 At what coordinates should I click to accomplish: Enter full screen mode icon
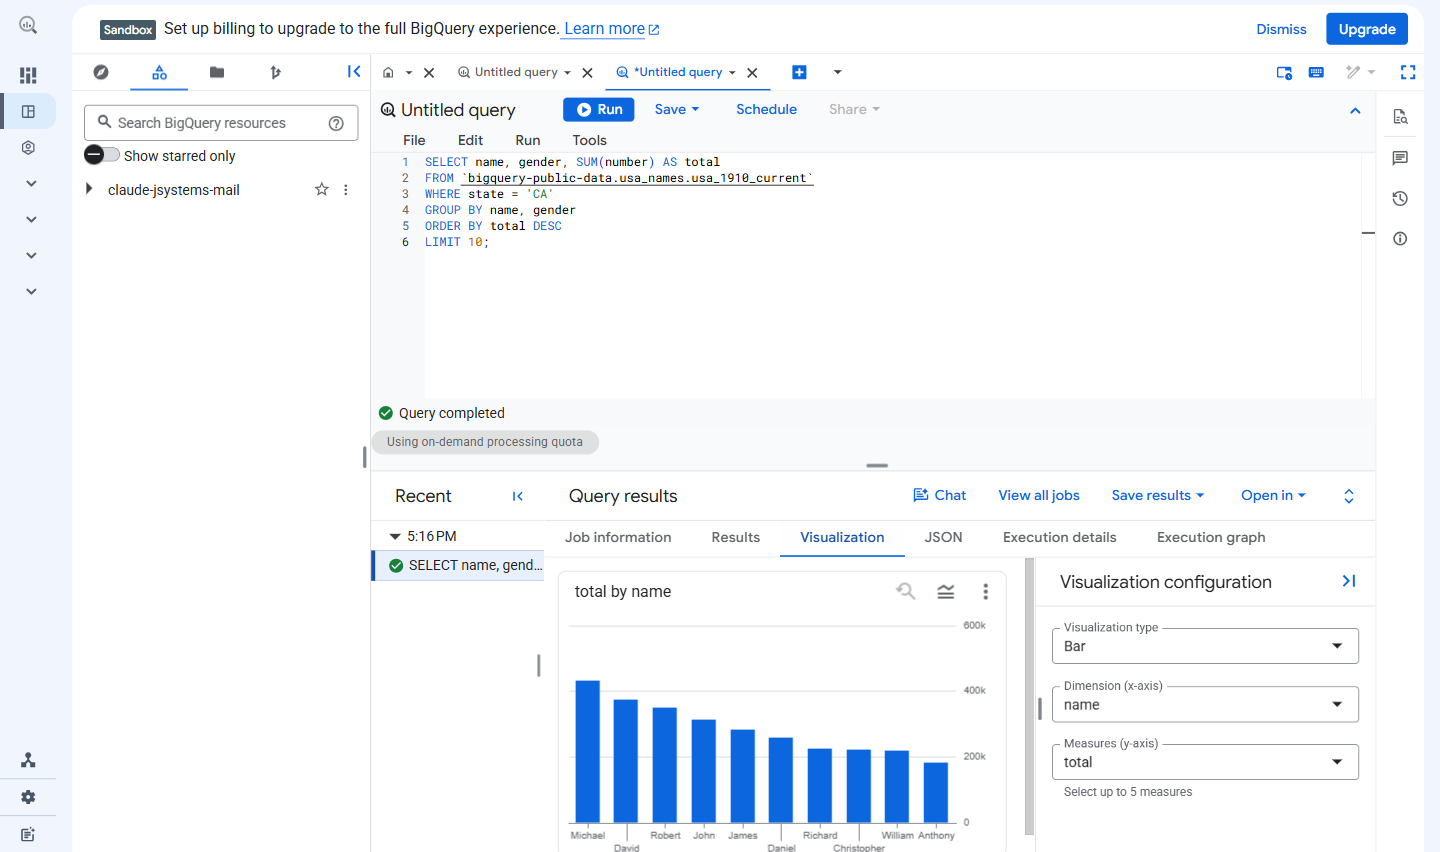(x=1408, y=72)
